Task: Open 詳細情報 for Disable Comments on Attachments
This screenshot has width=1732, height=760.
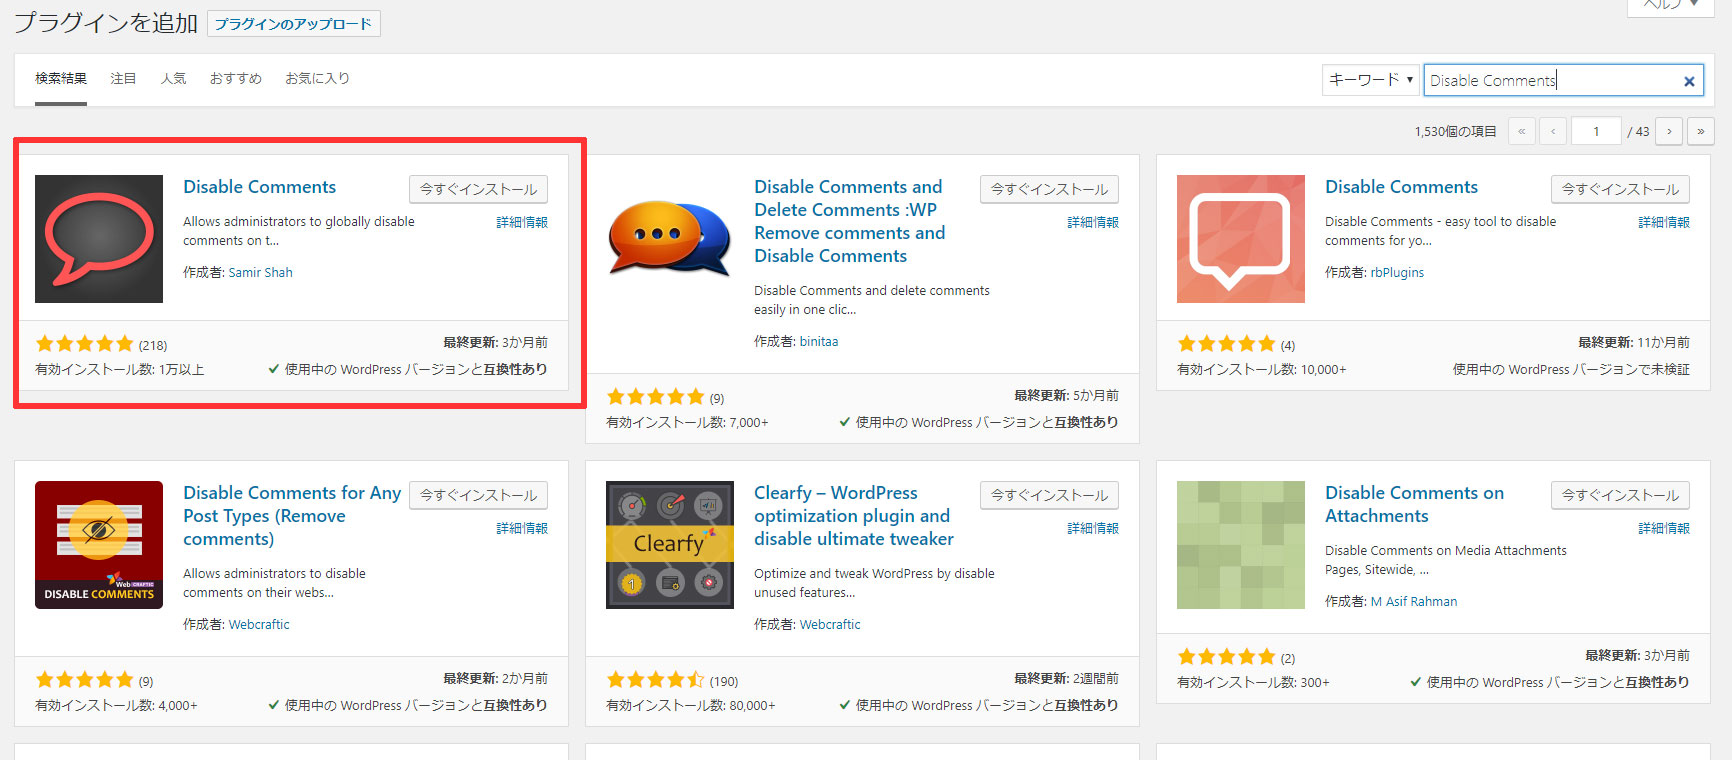Action: (x=1664, y=528)
